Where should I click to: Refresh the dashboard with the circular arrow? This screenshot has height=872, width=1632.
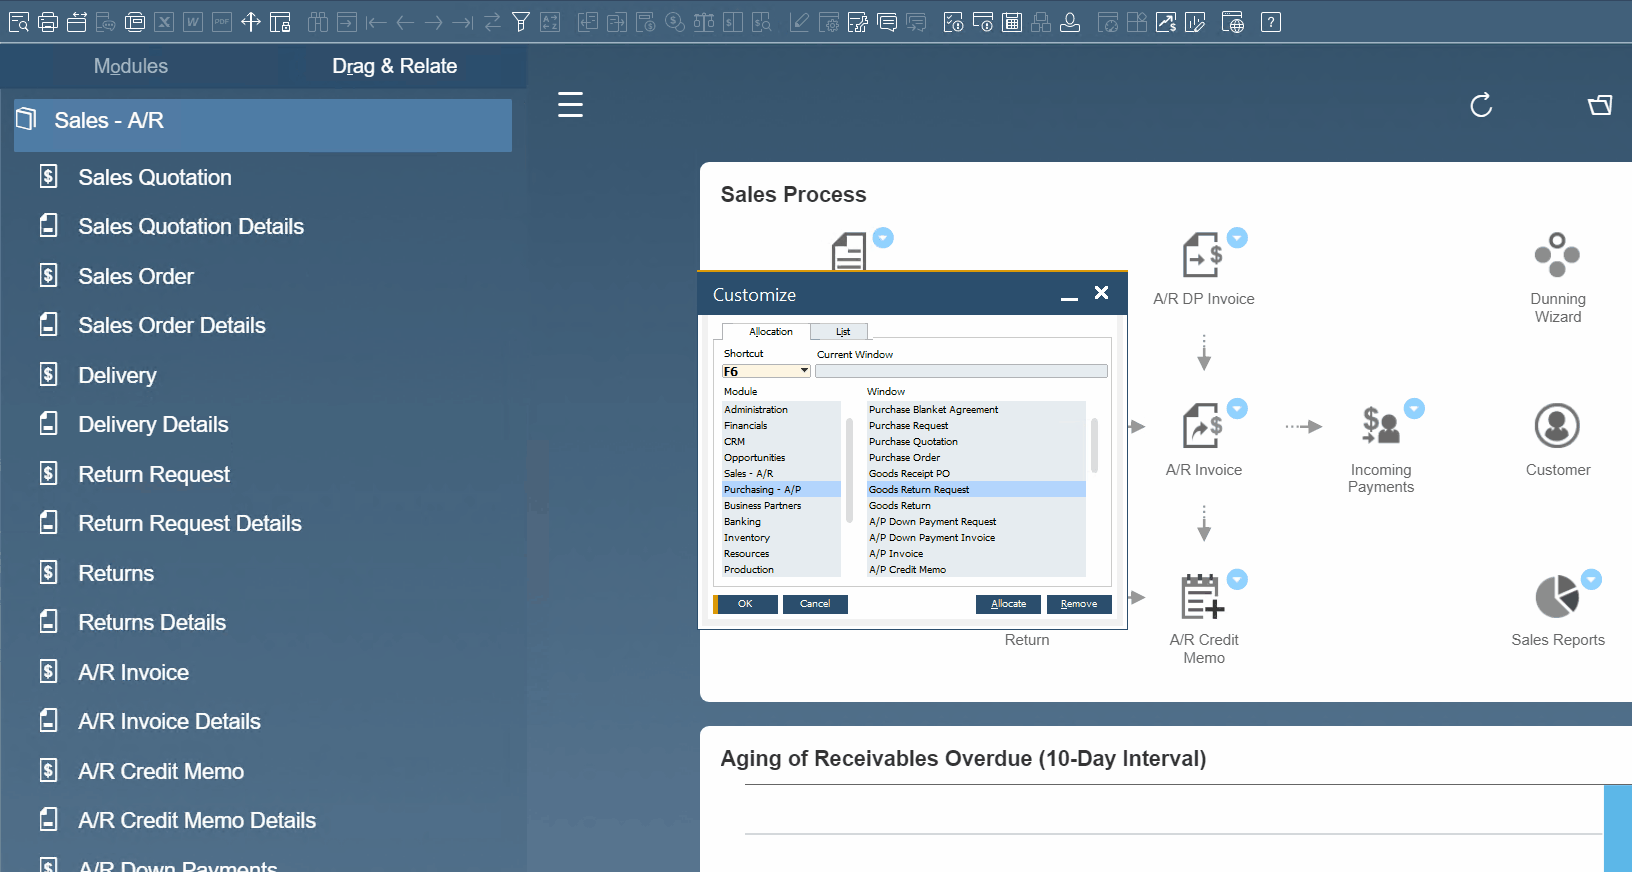point(1481,105)
